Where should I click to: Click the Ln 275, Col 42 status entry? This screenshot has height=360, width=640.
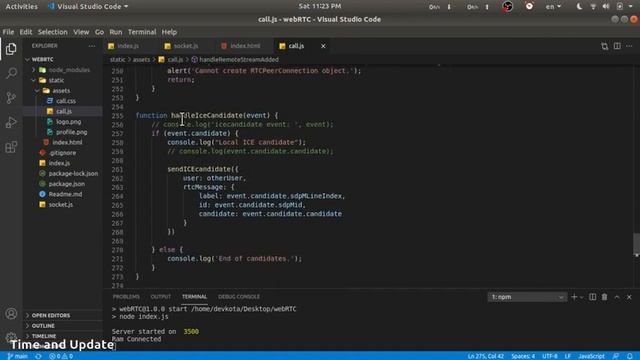[485, 356]
